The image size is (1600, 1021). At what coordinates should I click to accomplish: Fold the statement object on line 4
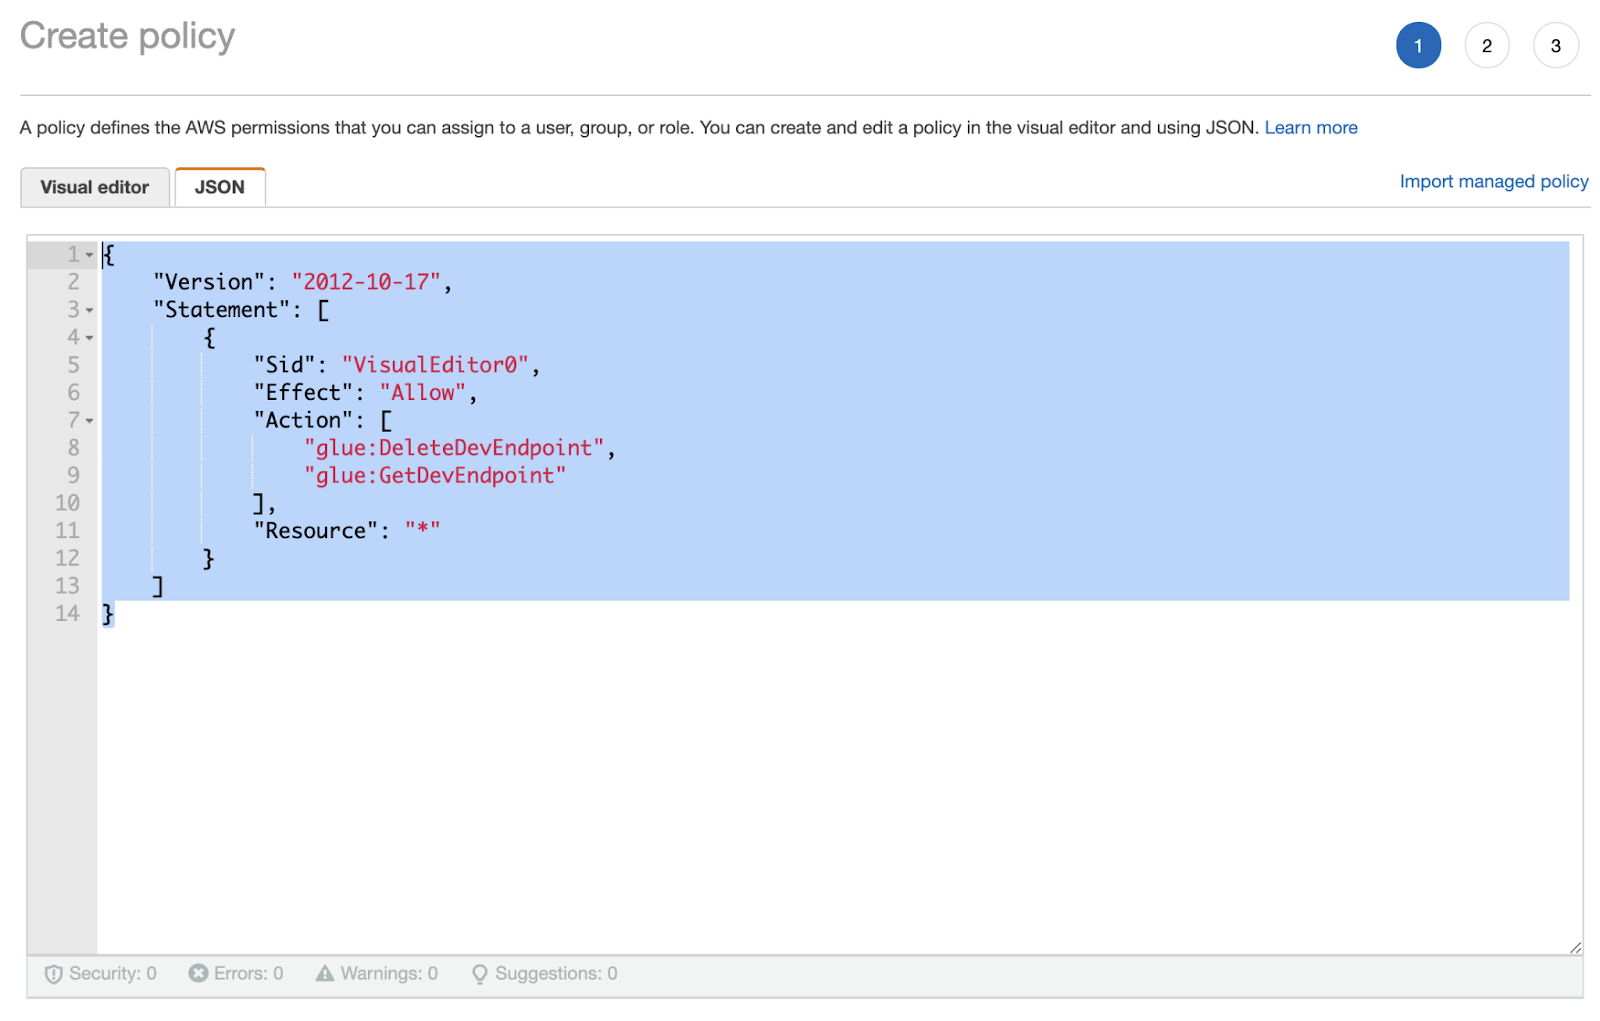click(x=89, y=338)
